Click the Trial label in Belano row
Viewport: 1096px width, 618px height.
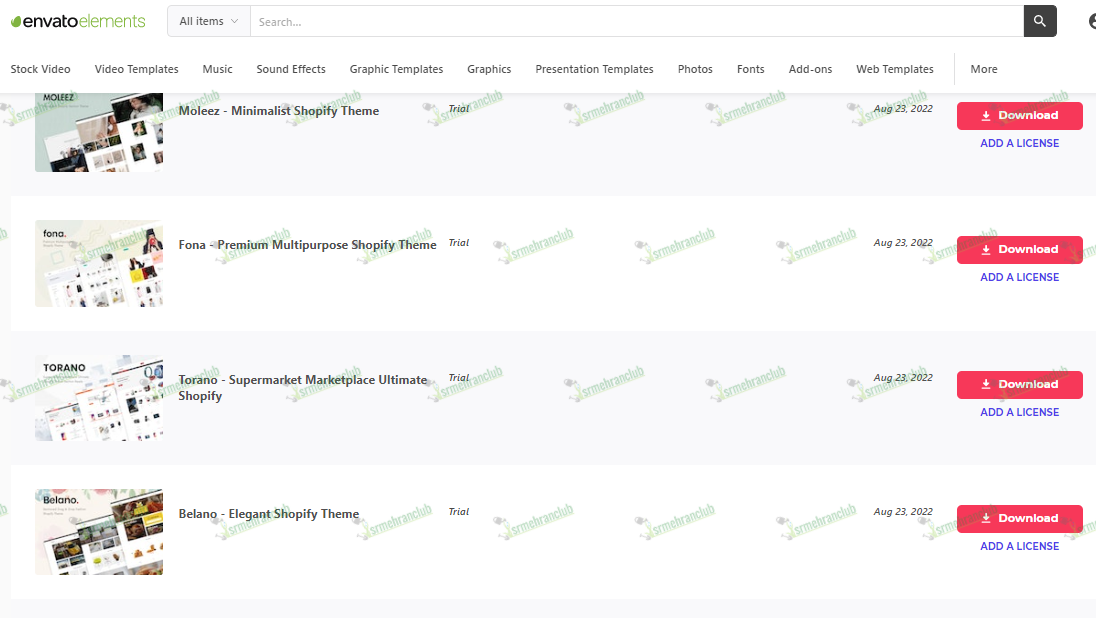[x=459, y=512]
